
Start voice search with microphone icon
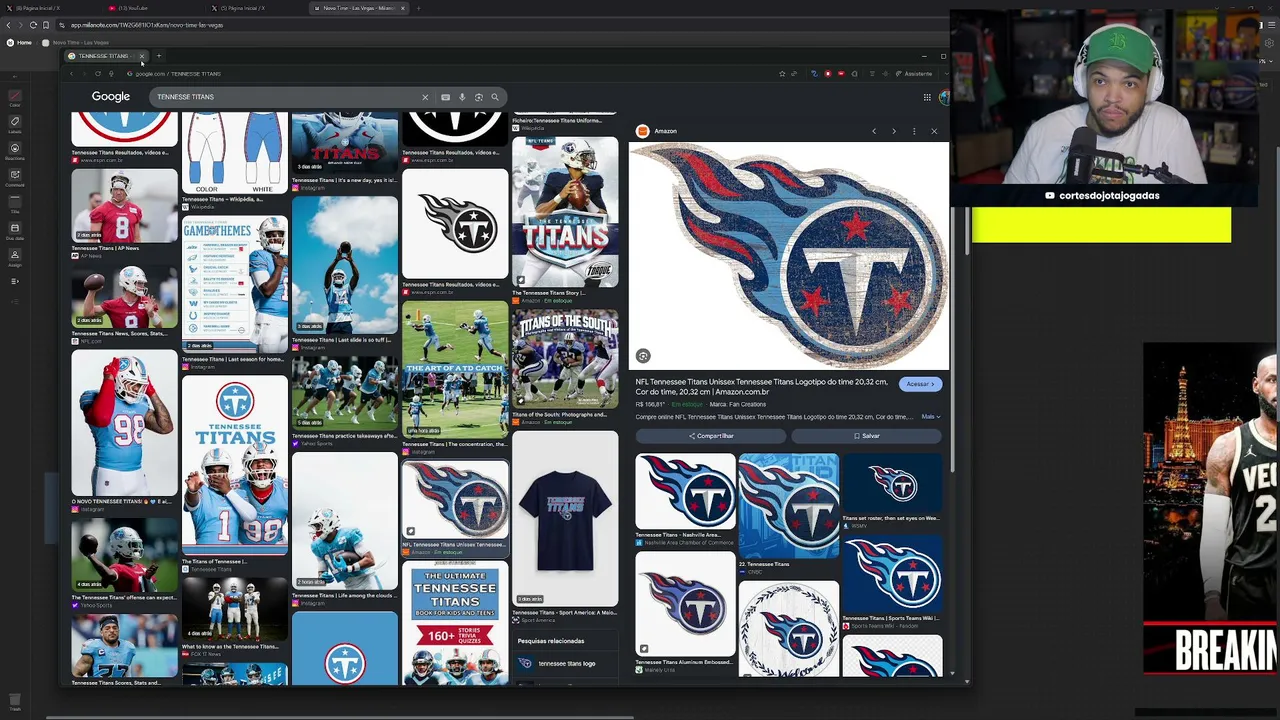[x=462, y=97]
